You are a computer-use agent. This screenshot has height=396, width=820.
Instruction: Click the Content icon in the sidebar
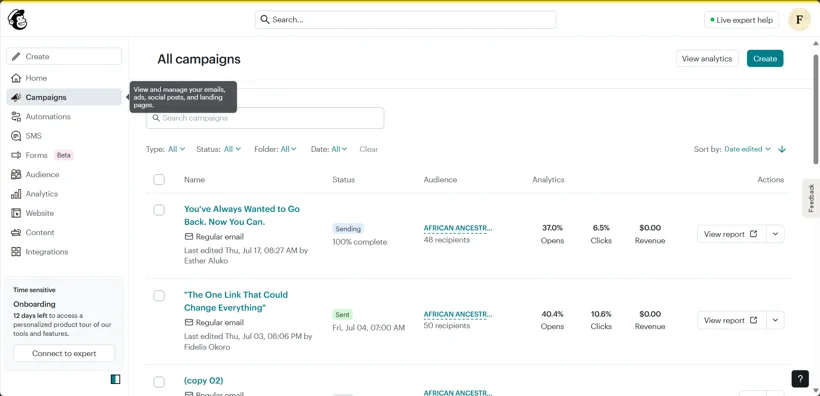coord(16,233)
